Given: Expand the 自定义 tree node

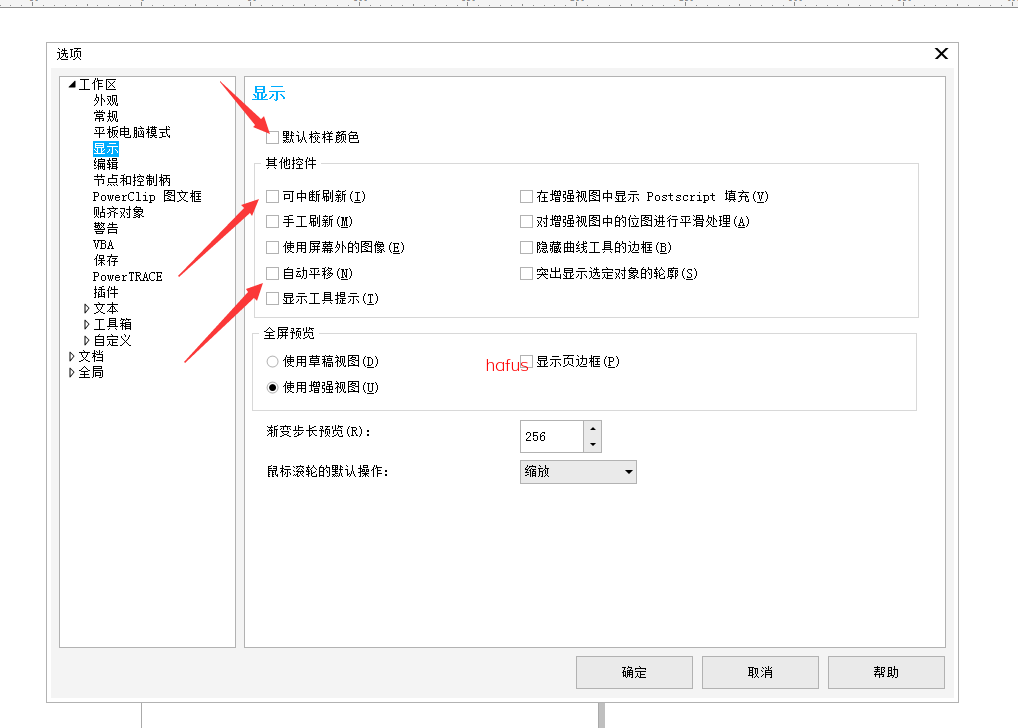Looking at the screenshot, I should pos(86,340).
